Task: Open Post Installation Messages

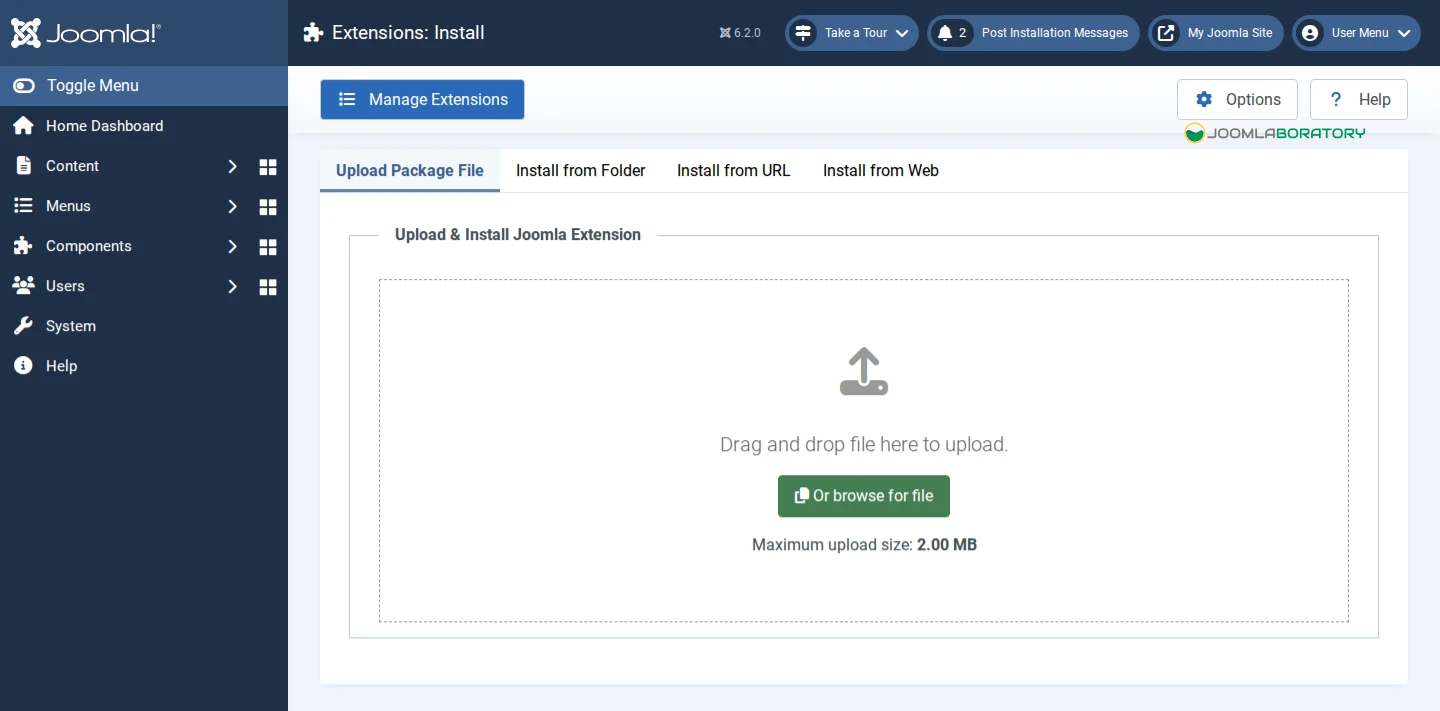Action: (1033, 33)
